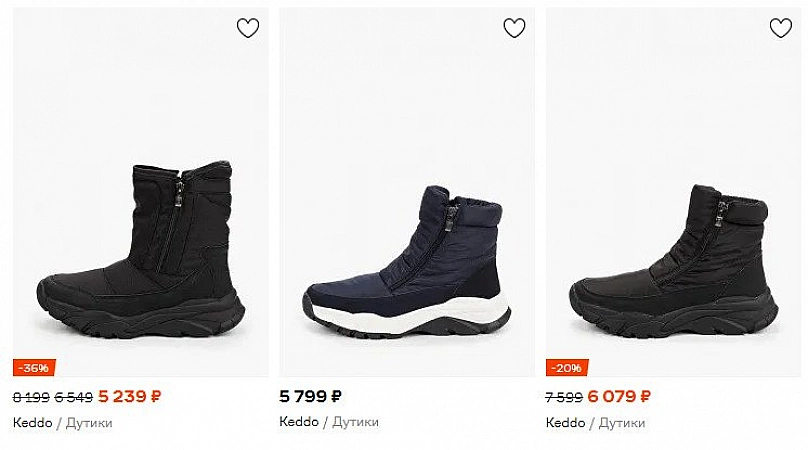Click Дутики label under 6 079 ₽ boot
Screen dimensions: 808x450
tap(622, 422)
